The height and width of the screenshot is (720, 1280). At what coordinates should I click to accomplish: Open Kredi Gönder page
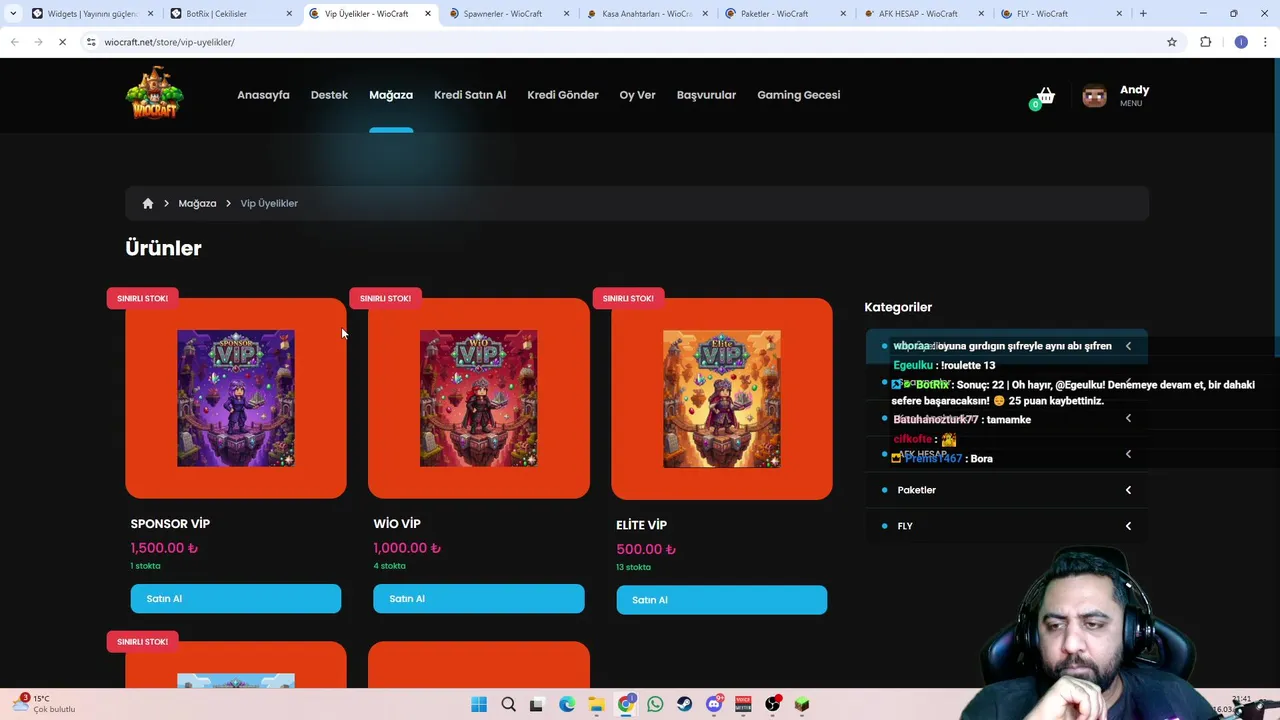563,95
